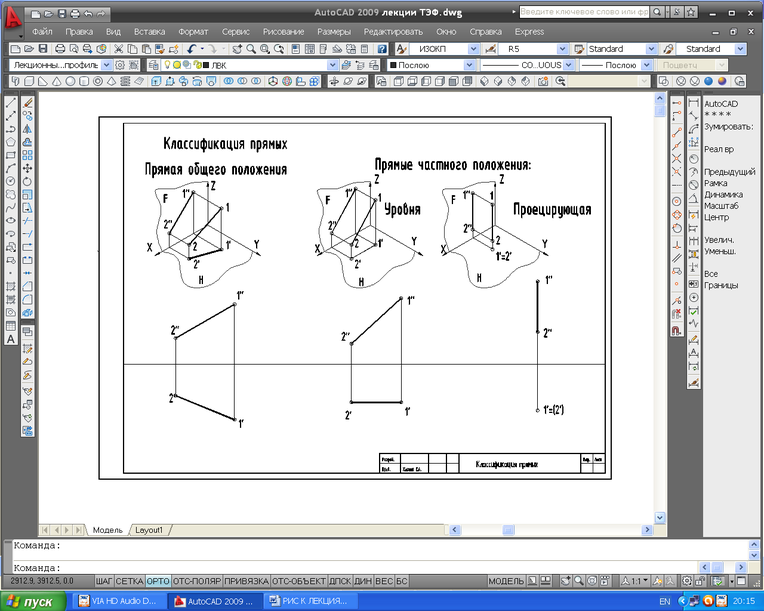Click the пуск Start button
Viewport: 764px width, 611px height.
33,601
